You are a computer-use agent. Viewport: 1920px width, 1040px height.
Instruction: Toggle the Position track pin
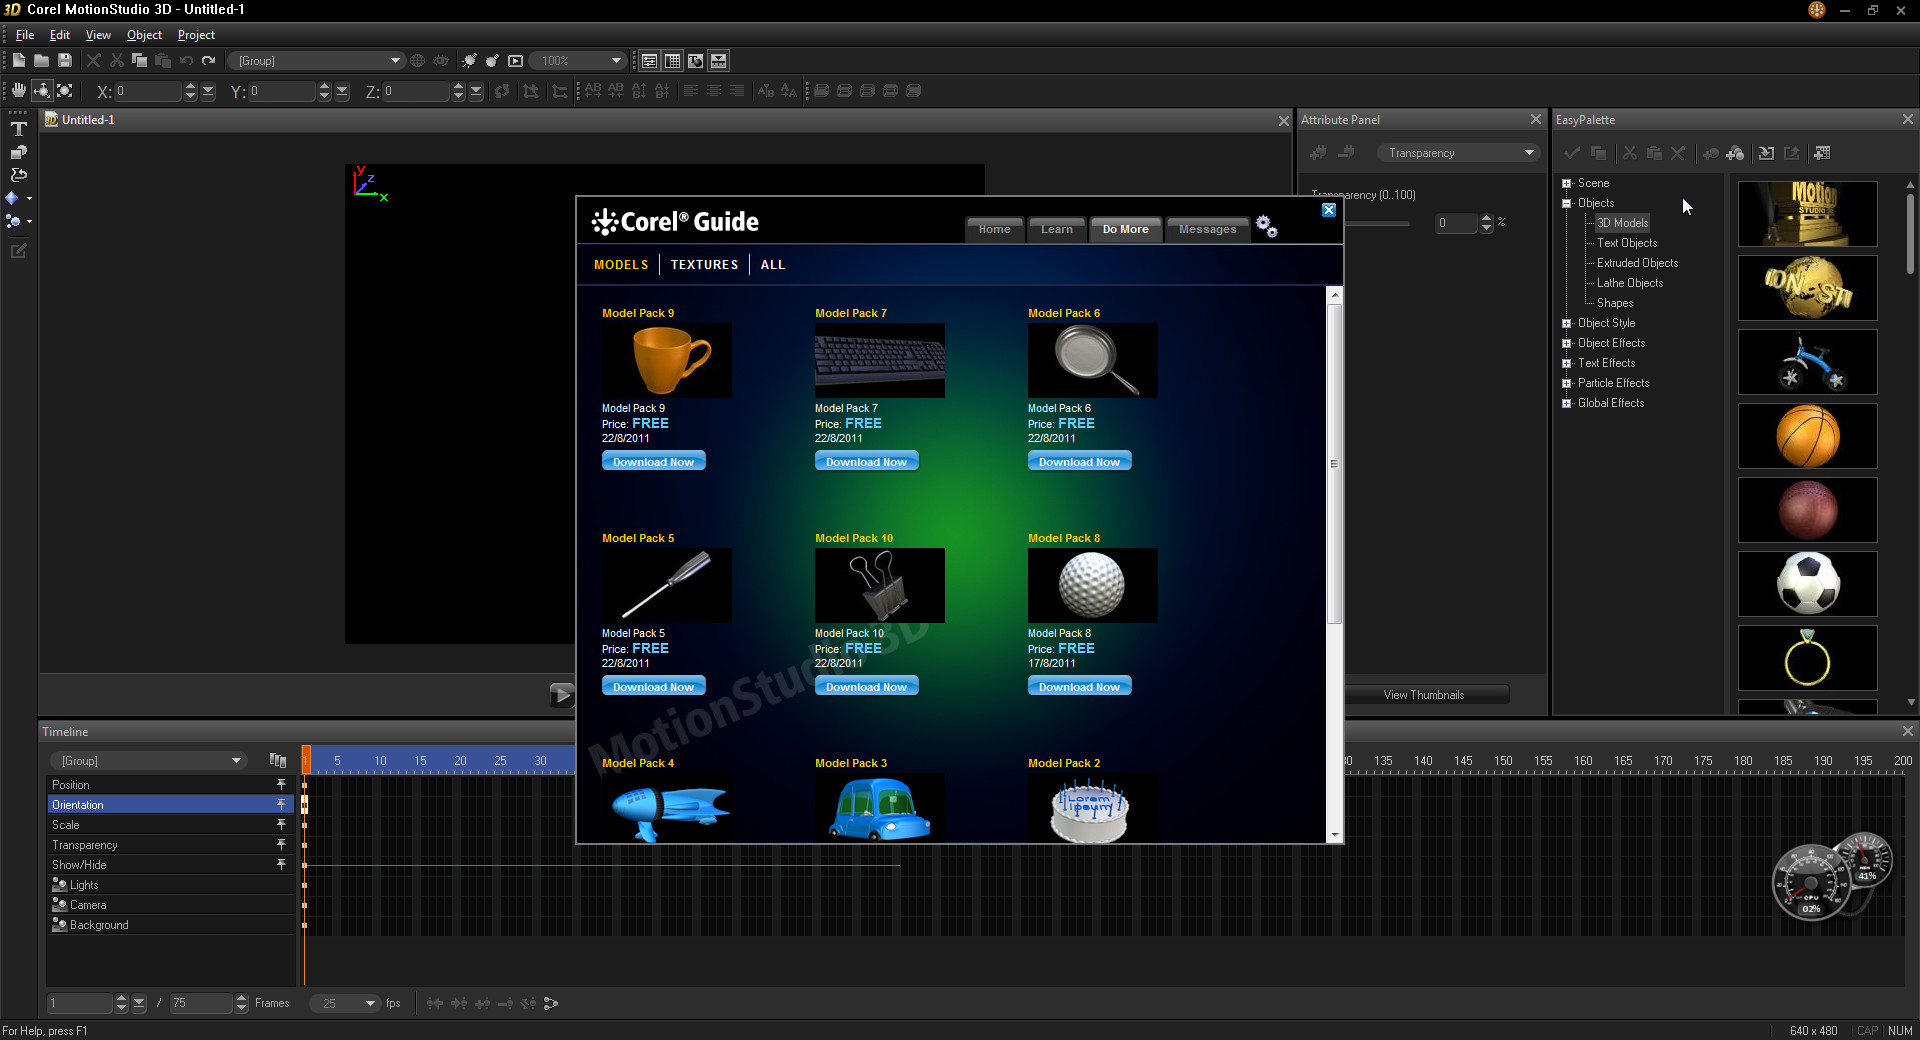click(x=281, y=785)
